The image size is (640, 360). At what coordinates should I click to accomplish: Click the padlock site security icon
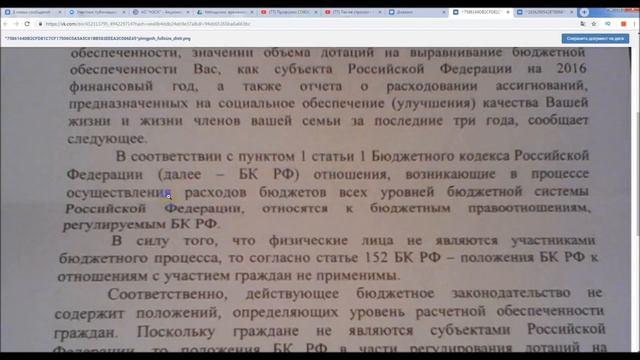pos(40,24)
